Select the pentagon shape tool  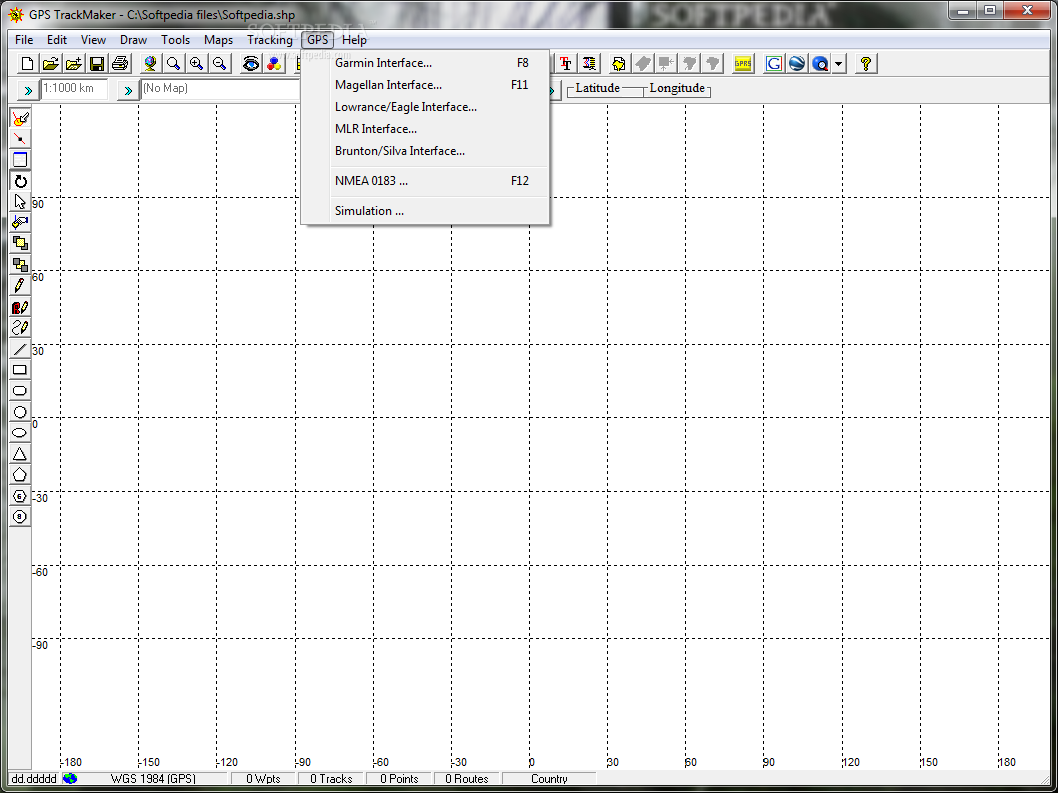(x=20, y=474)
